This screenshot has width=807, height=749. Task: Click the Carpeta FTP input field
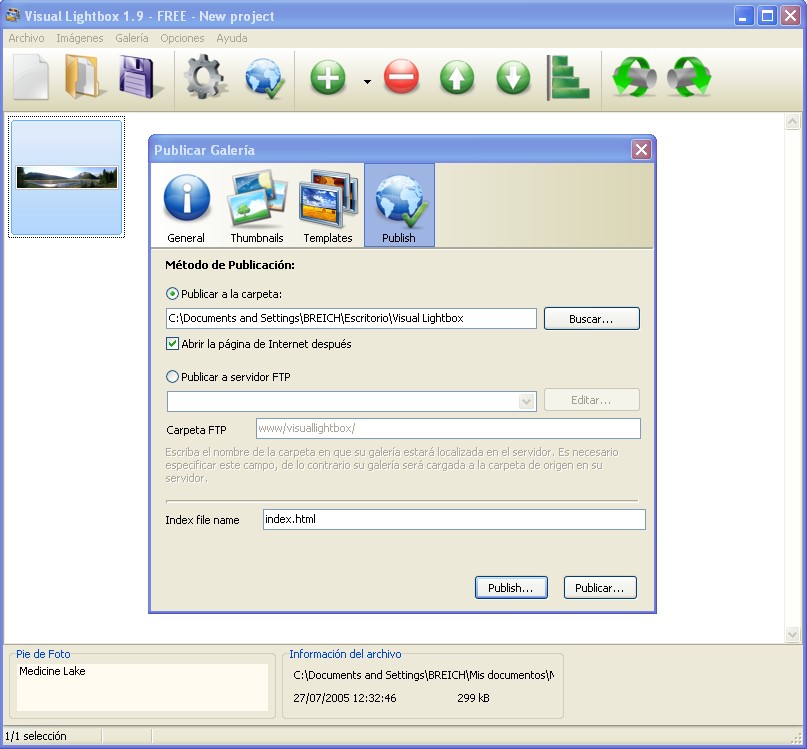pyautogui.click(x=448, y=428)
